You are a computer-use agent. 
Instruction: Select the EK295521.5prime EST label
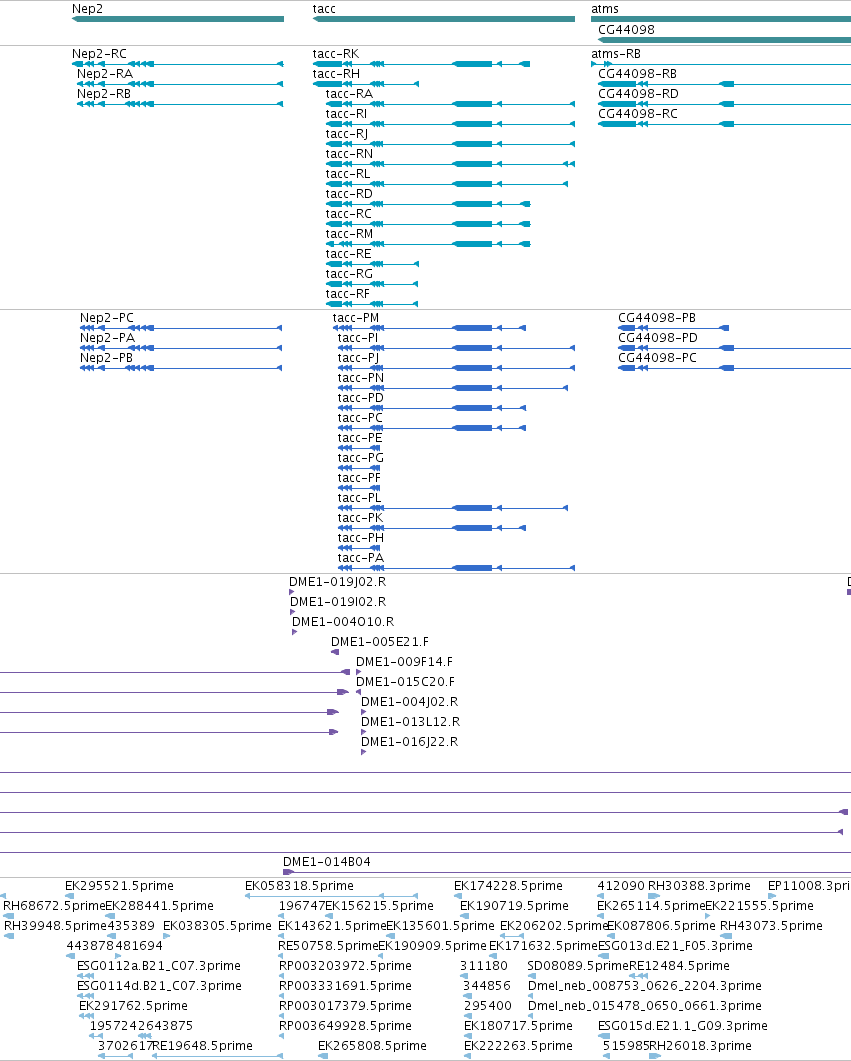click(119, 885)
